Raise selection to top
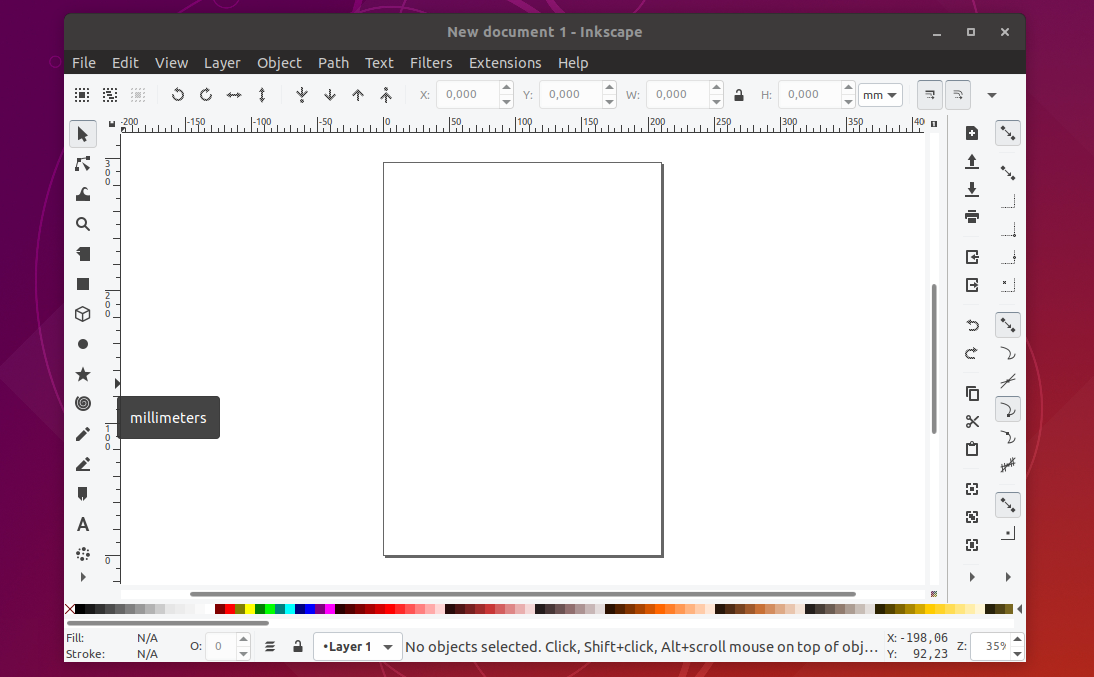This screenshot has height=677, width=1094. (x=386, y=94)
